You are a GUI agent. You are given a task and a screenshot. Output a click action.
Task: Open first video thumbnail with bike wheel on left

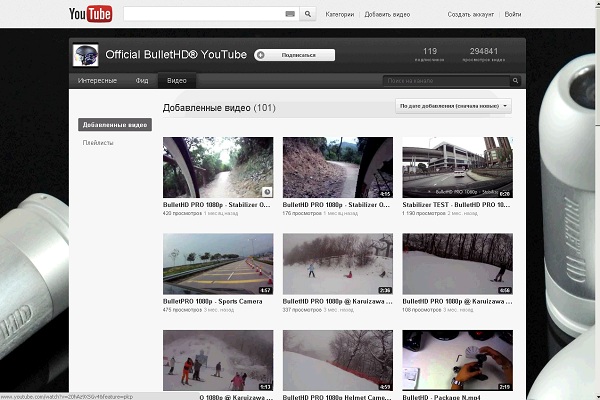[x=218, y=167]
